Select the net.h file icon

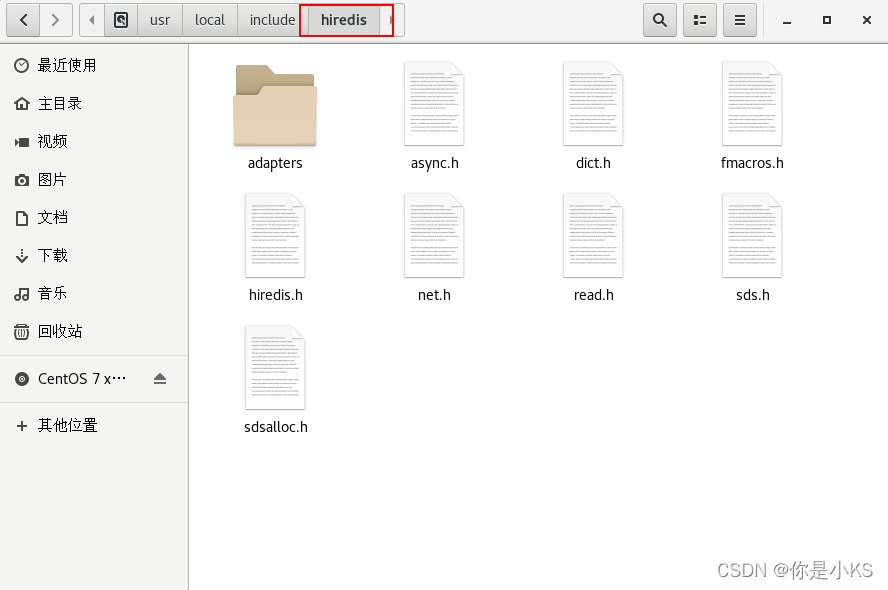[x=434, y=236]
